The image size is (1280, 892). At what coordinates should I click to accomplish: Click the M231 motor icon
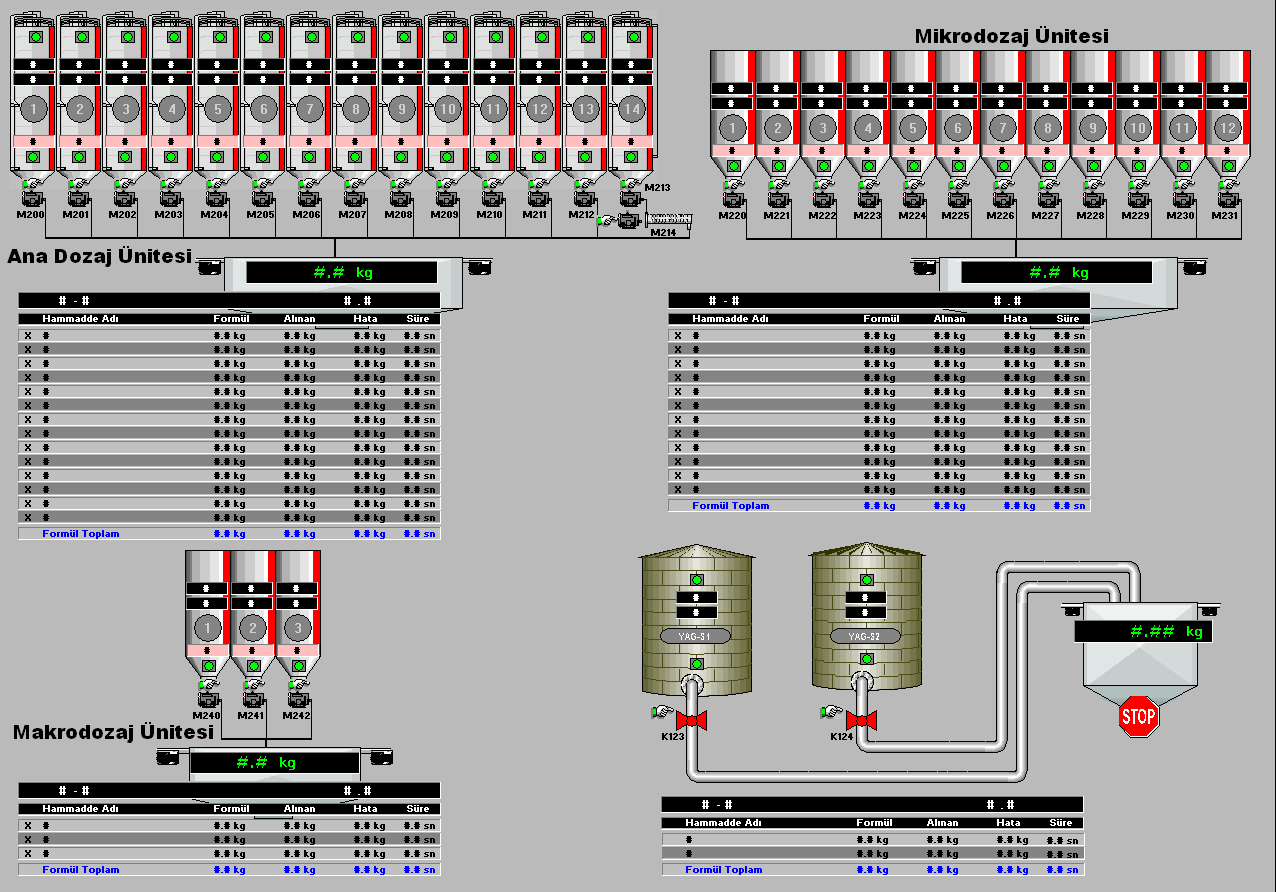point(1229,198)
